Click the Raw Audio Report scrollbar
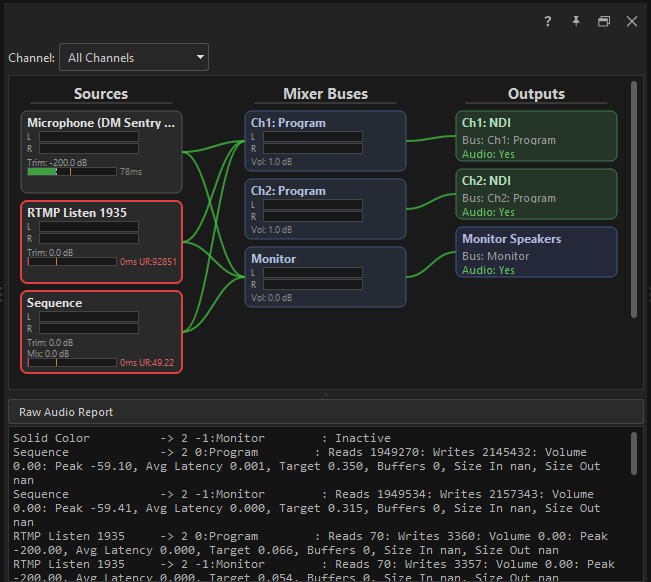The image size is (651, 582). pos(634,453)
